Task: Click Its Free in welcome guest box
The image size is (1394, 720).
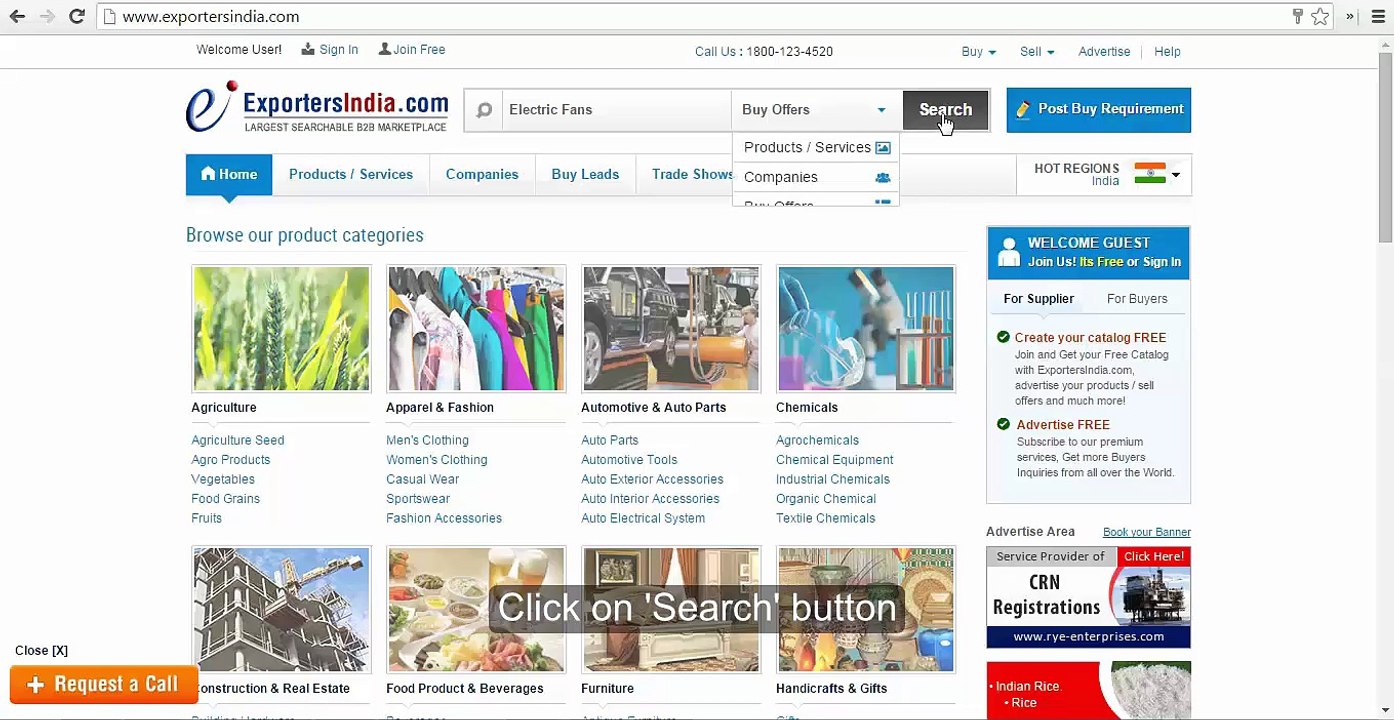Action: tap(1101, 262)
